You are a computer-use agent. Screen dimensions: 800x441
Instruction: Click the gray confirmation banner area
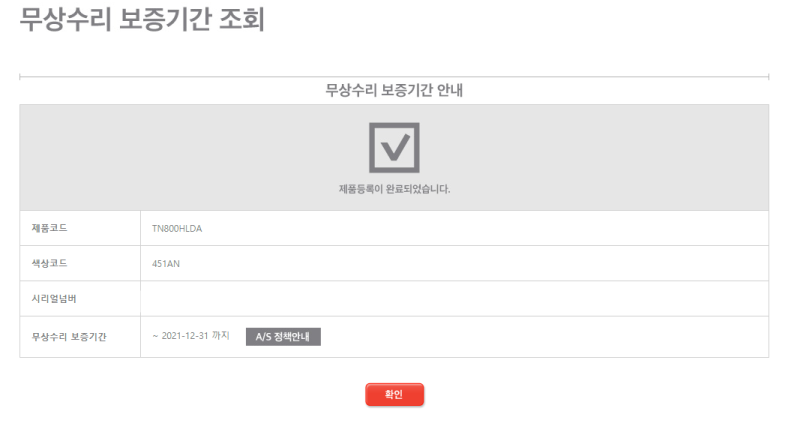[x=394, y=158]
